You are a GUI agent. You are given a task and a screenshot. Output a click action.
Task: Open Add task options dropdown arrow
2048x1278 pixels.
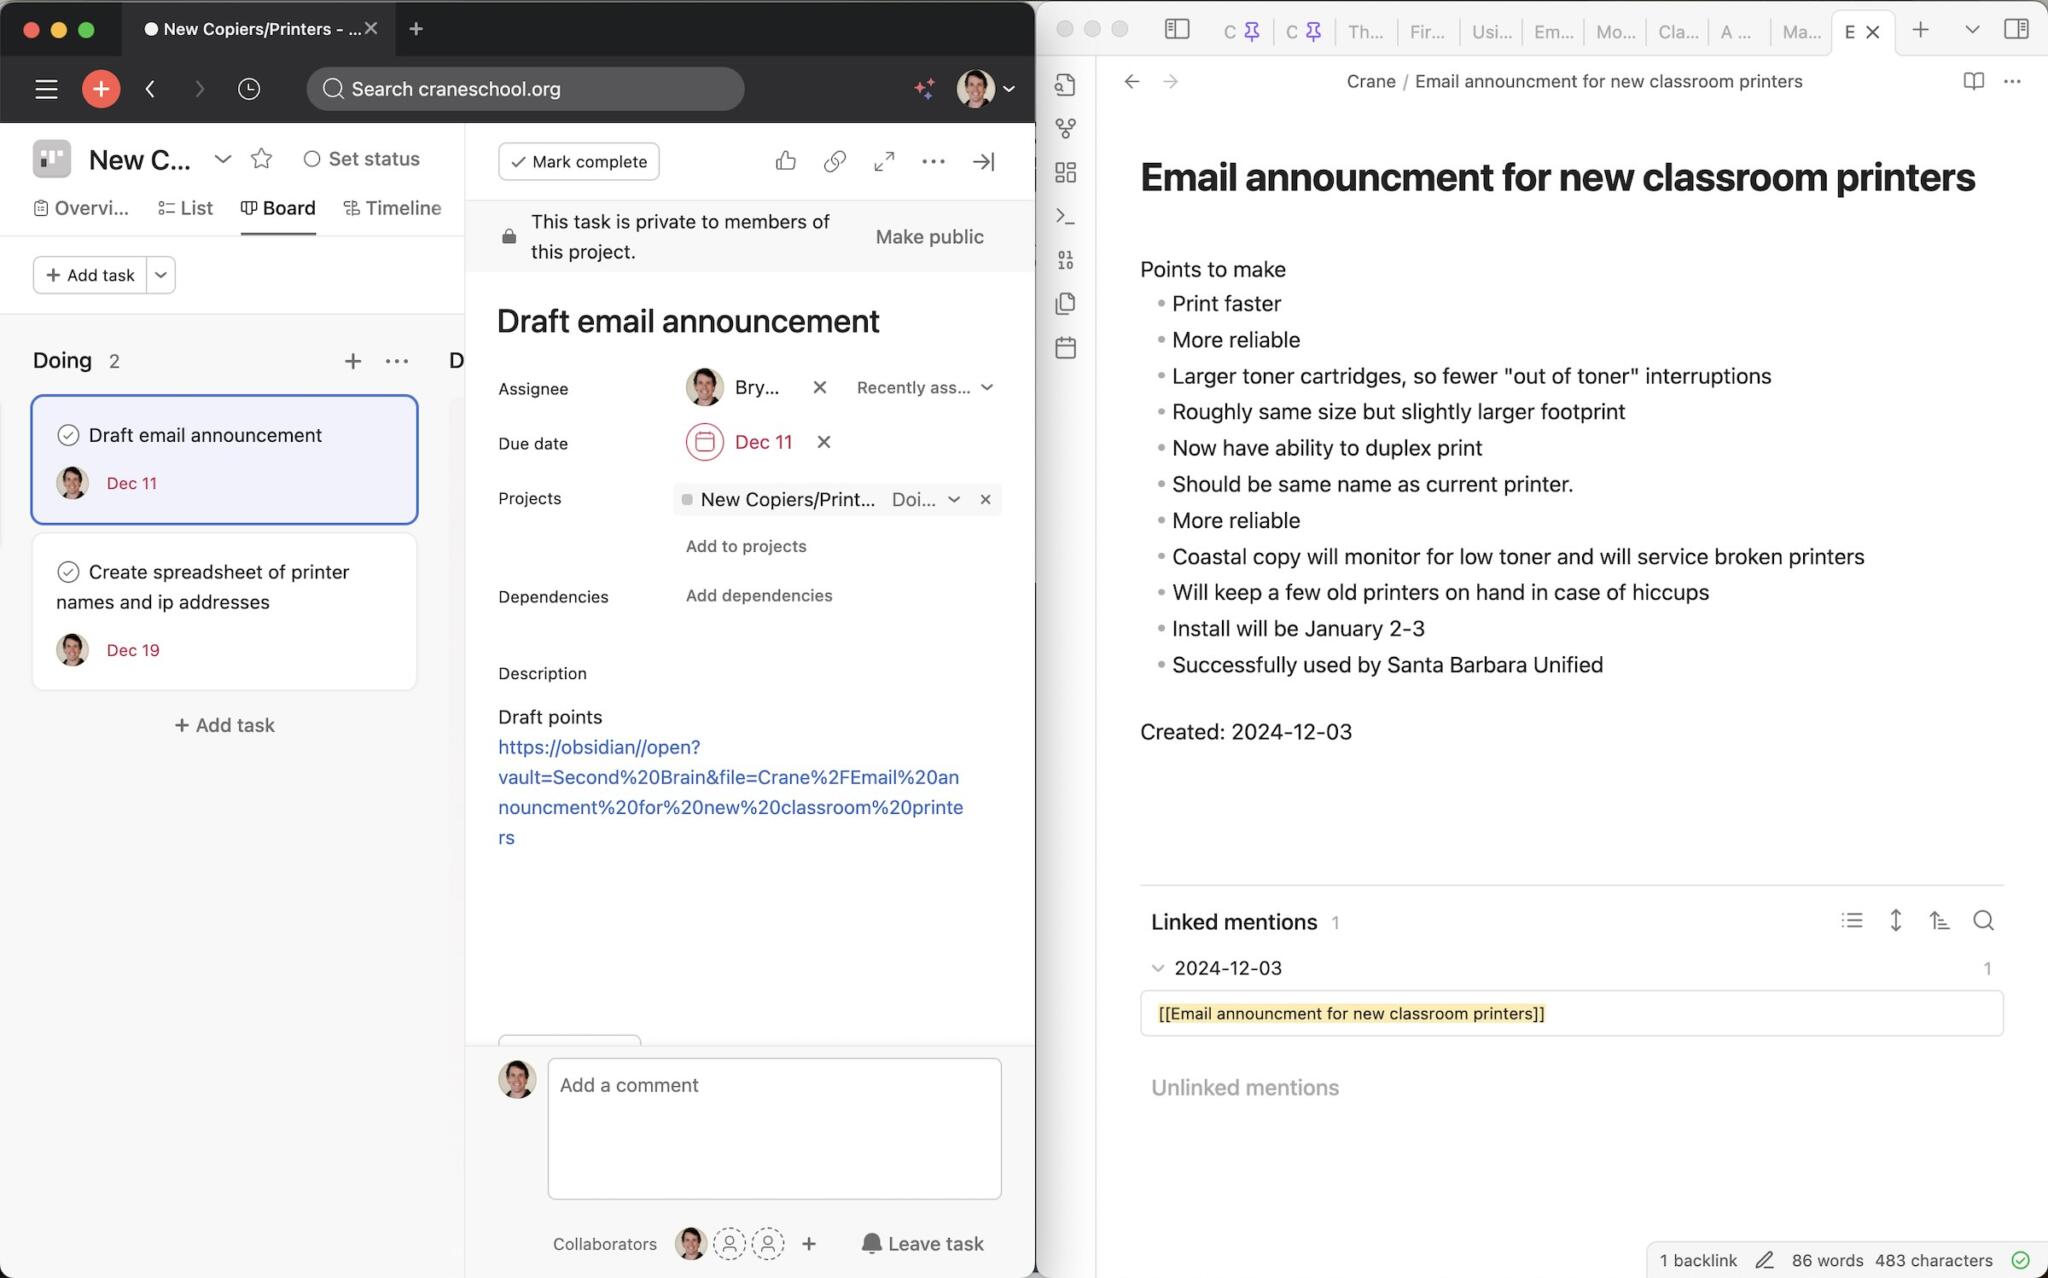pos(161,275)
